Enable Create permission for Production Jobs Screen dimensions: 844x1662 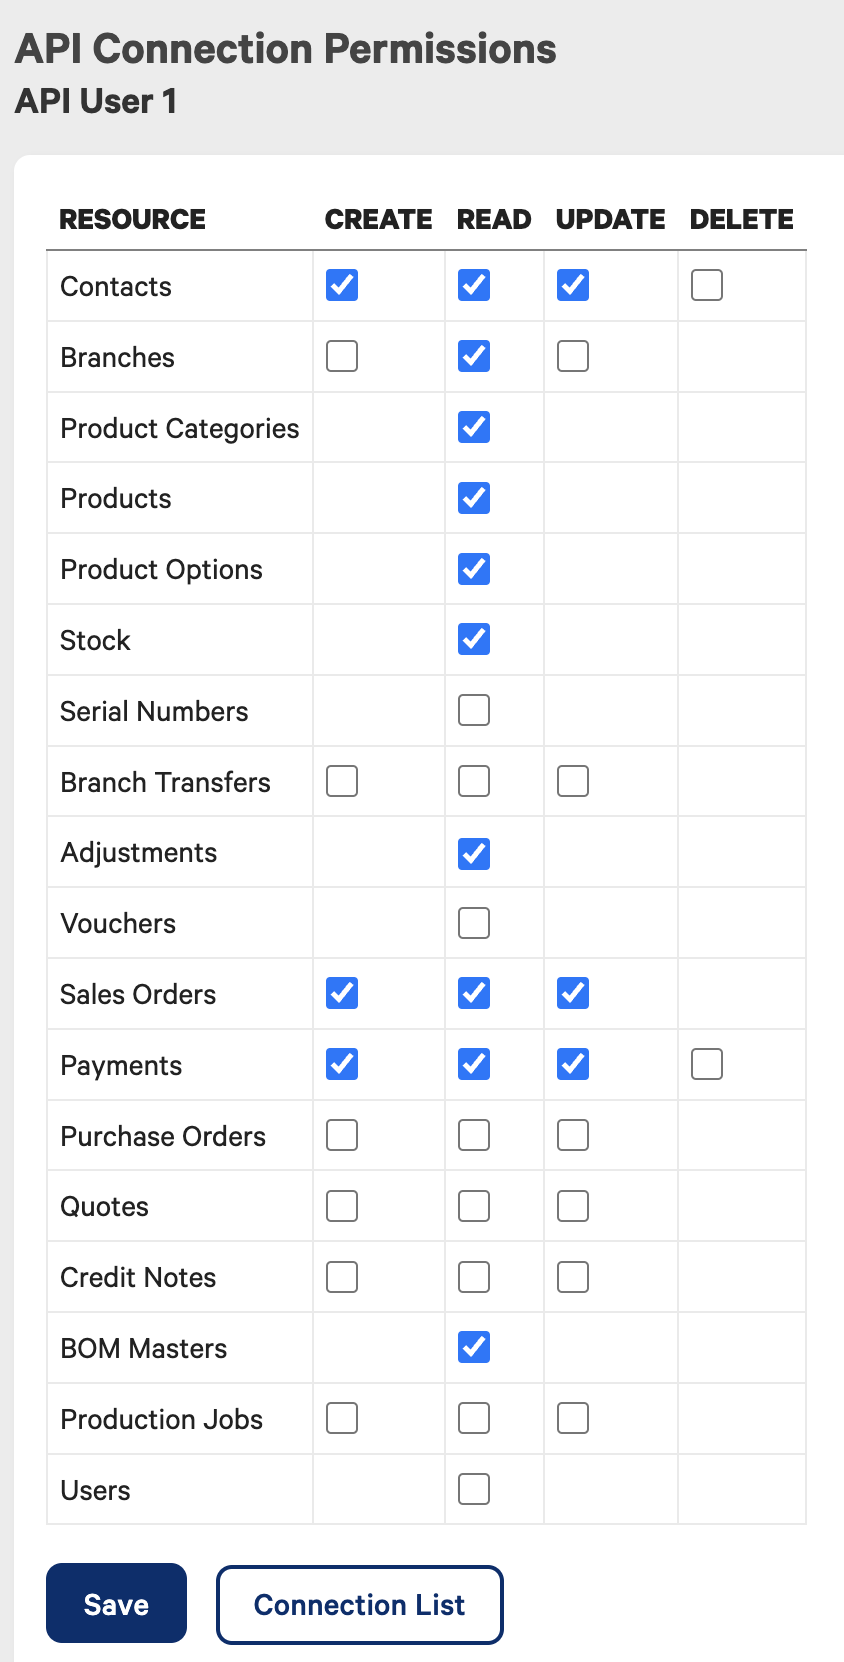click(342, 1418)
